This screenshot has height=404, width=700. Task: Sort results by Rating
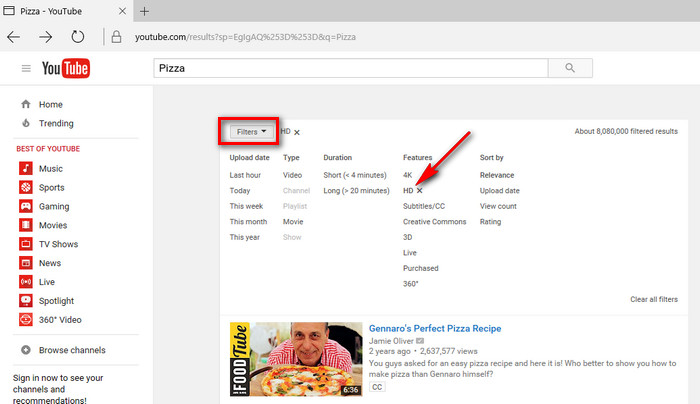490,222
